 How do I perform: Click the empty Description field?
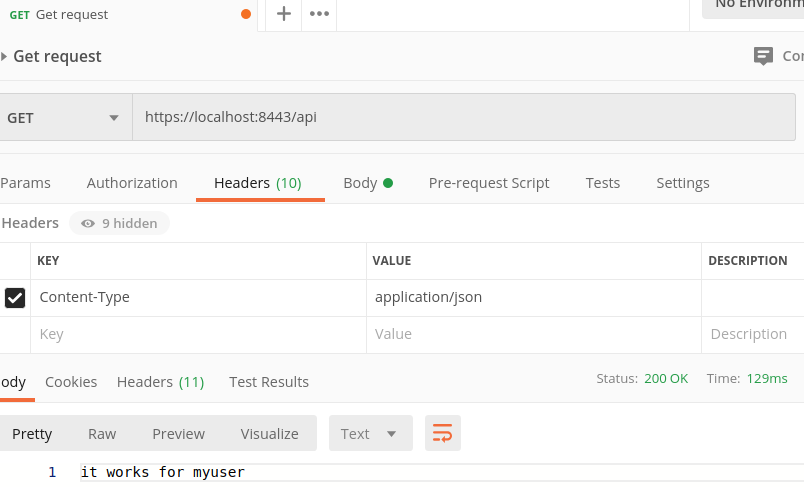[x=753, y=335]
